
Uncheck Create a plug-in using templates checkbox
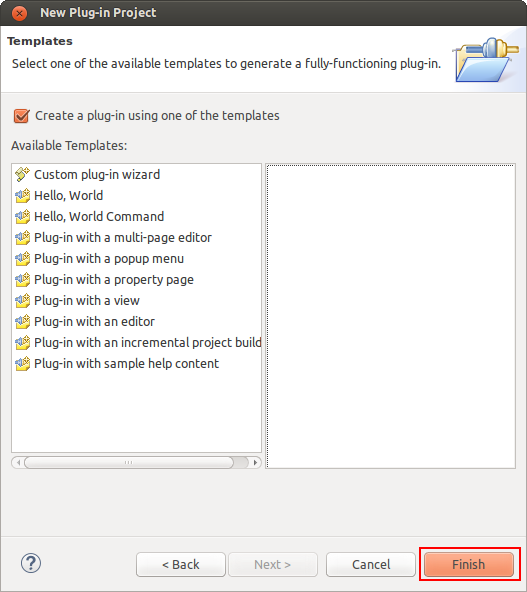click(22, 116)
